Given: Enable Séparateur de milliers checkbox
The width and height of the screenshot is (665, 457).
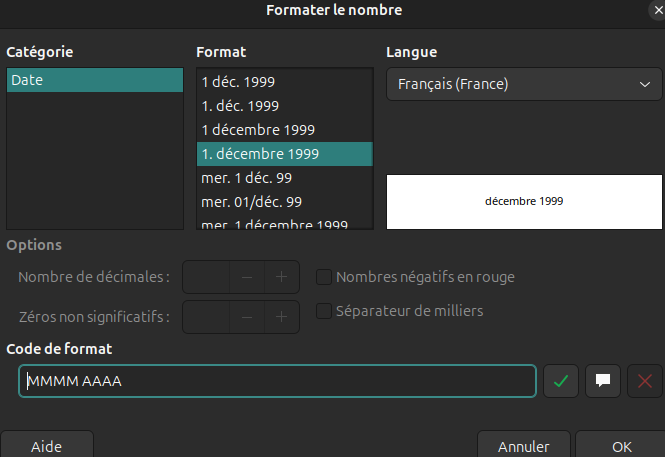Looking at the screenshot, I should [324, 311].
